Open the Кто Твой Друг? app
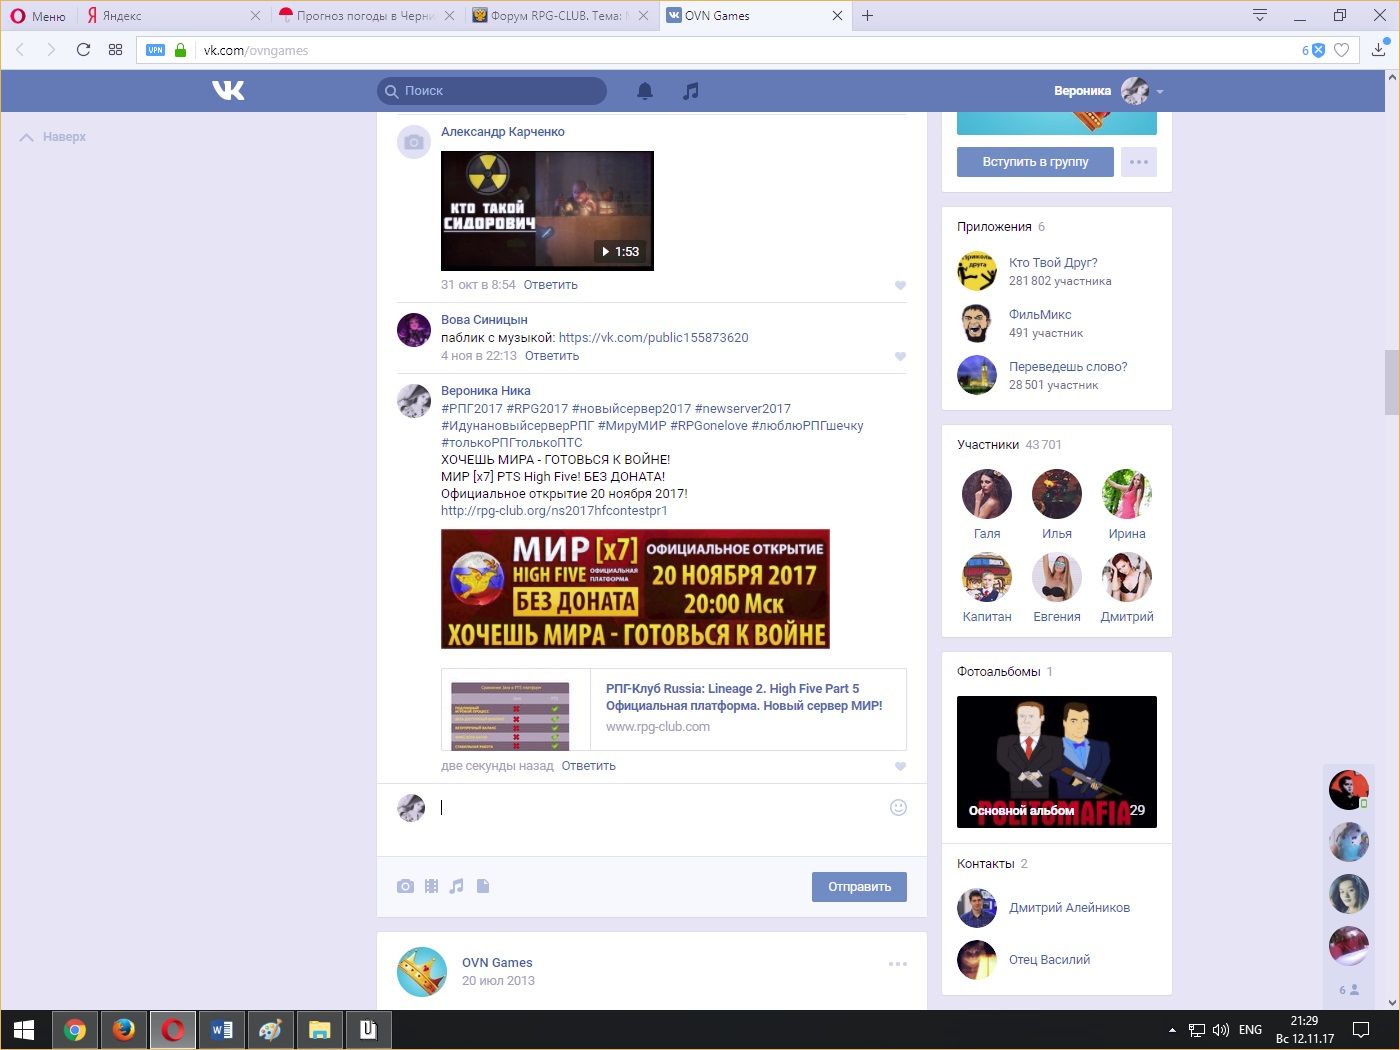The image size is (1400, 1050). 1053,263
